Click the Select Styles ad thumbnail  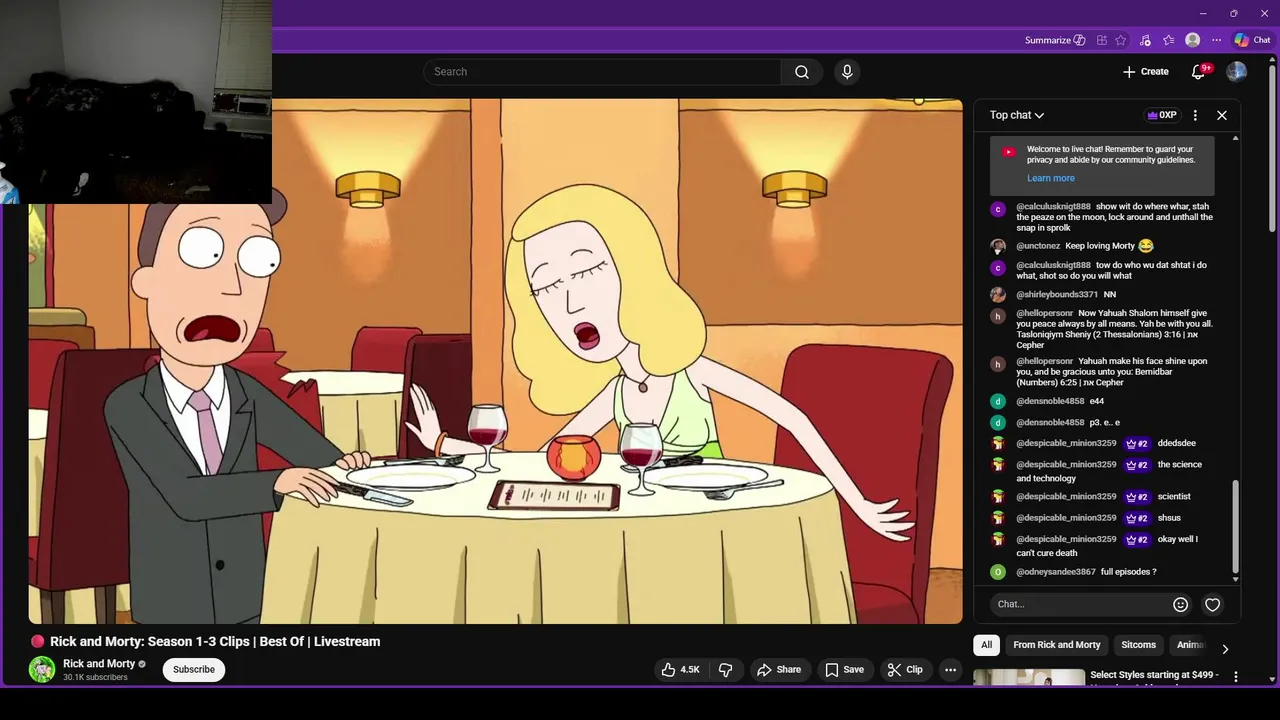click(1029, 678)
